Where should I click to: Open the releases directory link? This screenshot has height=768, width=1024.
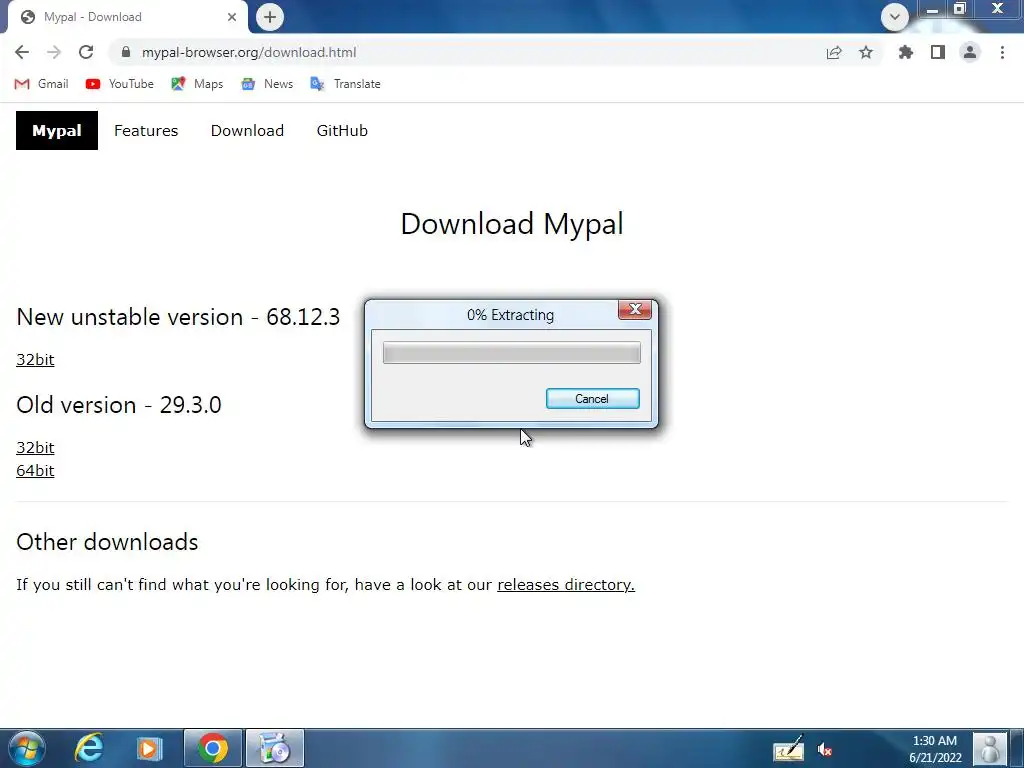(x=566, y=584)
